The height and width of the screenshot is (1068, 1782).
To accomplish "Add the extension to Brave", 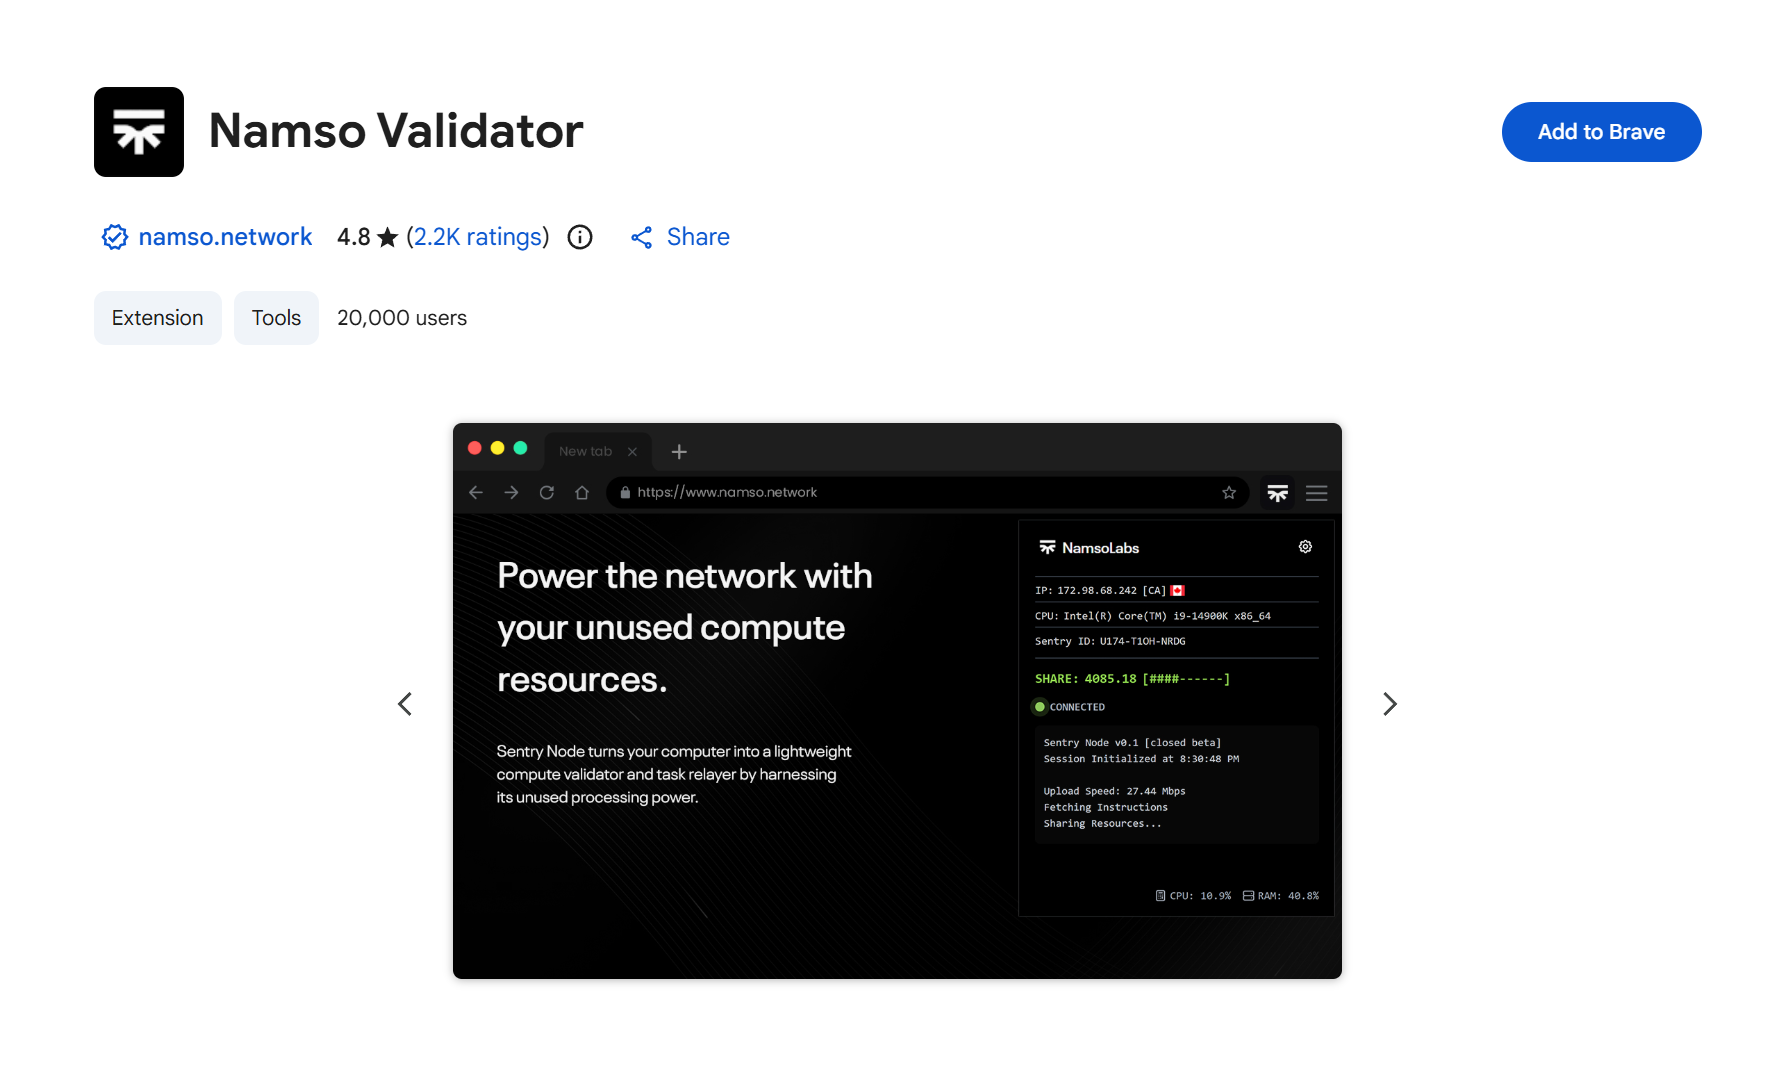I will [1601, 132].
